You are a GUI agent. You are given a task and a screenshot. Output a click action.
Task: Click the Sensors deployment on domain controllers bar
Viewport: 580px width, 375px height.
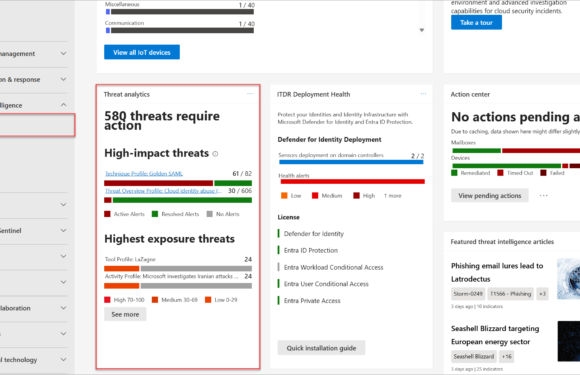point(351,162)
